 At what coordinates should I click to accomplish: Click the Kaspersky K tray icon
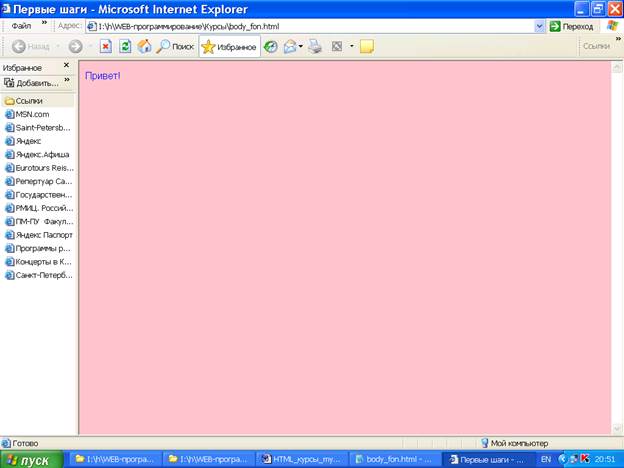pyautogui.click(x=585, y=459)
